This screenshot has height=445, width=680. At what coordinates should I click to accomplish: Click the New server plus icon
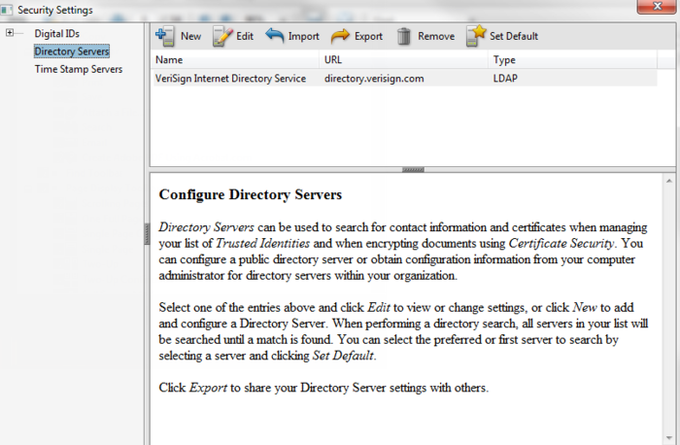coord(165,36)
